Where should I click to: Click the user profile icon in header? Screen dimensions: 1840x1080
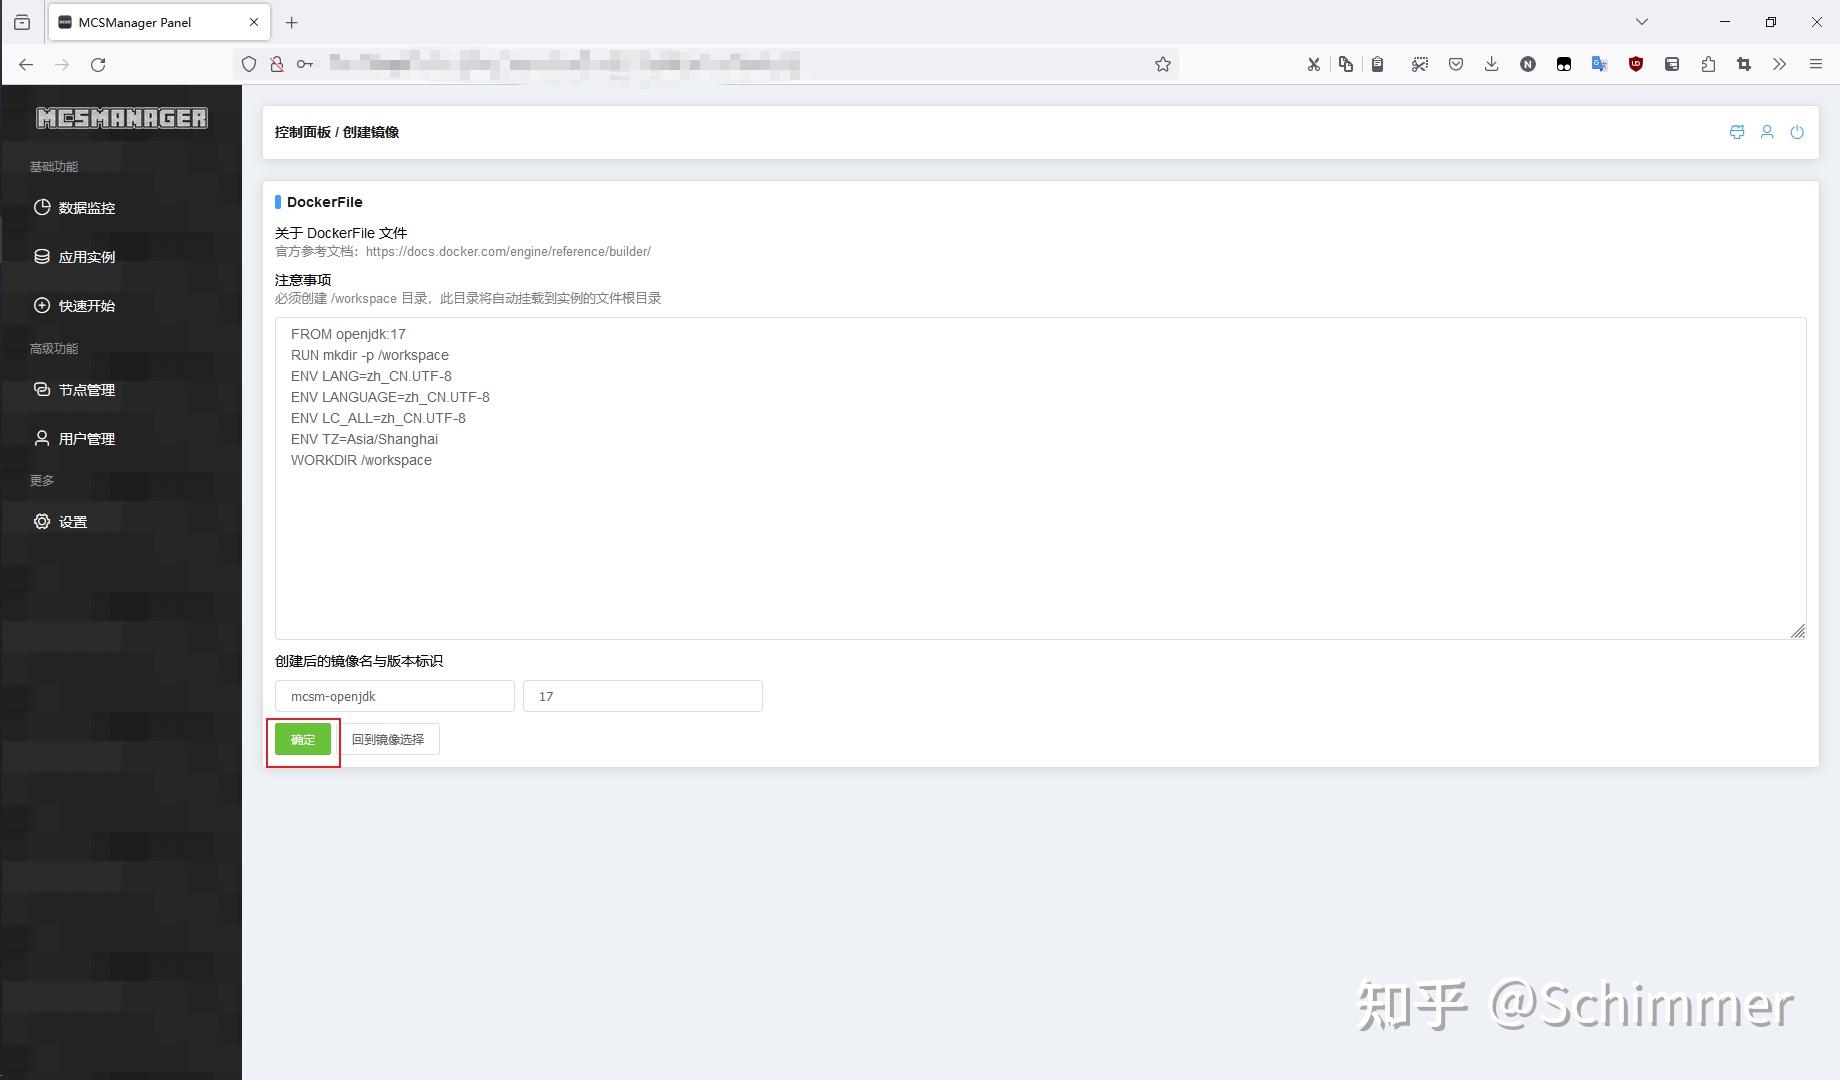pos(1767,131)
